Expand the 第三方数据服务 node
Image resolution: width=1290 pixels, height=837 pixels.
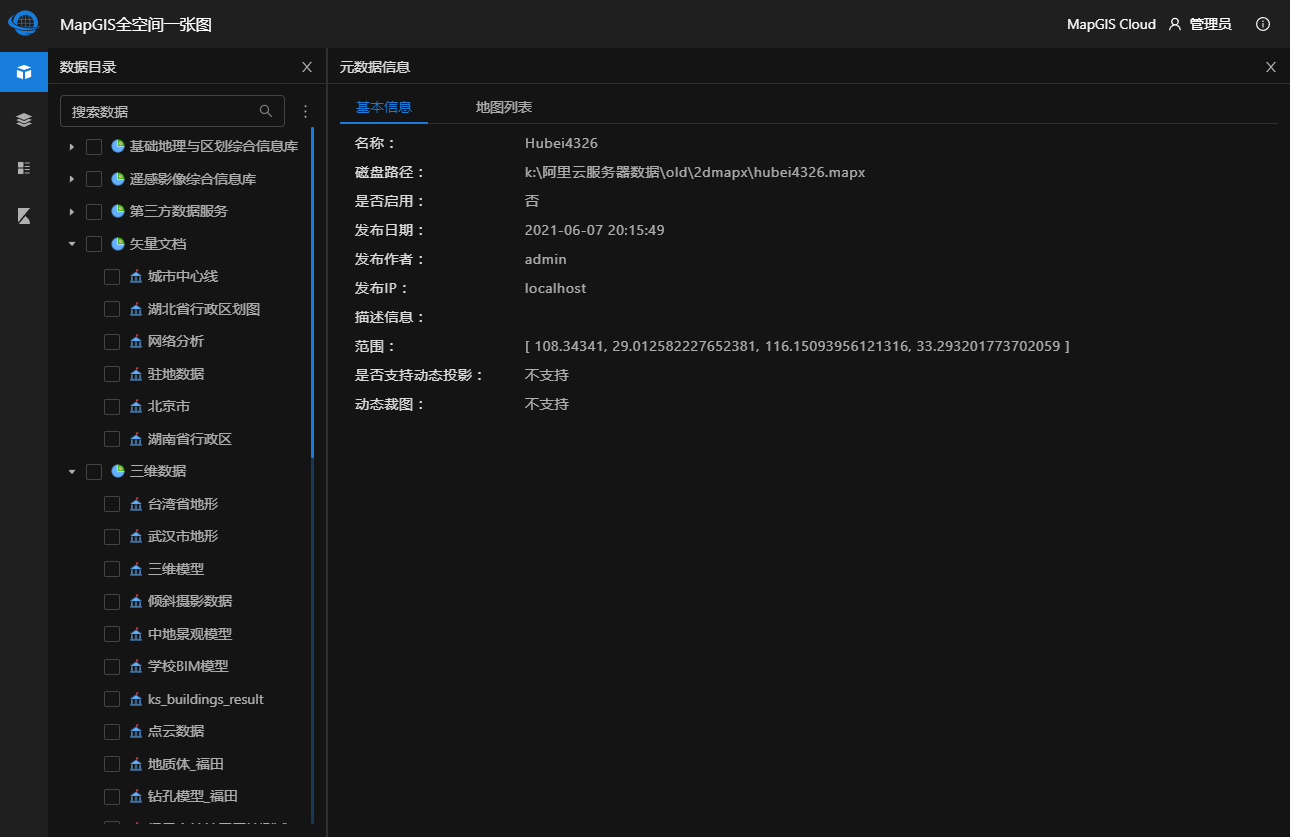(72, 212)
